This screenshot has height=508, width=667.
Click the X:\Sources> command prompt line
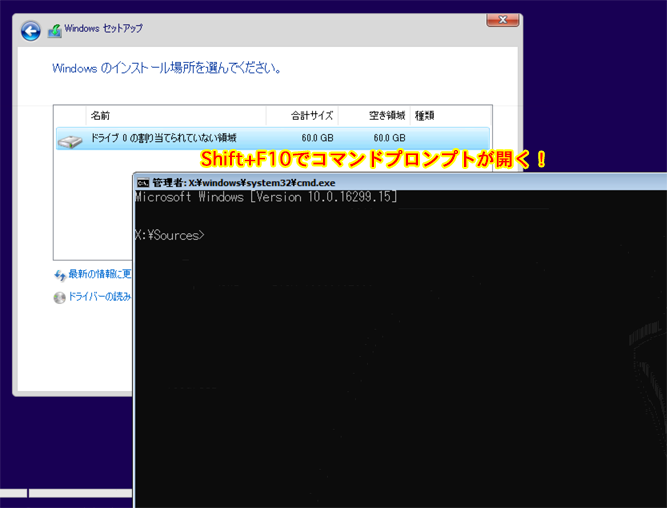(x=170, y=235)
